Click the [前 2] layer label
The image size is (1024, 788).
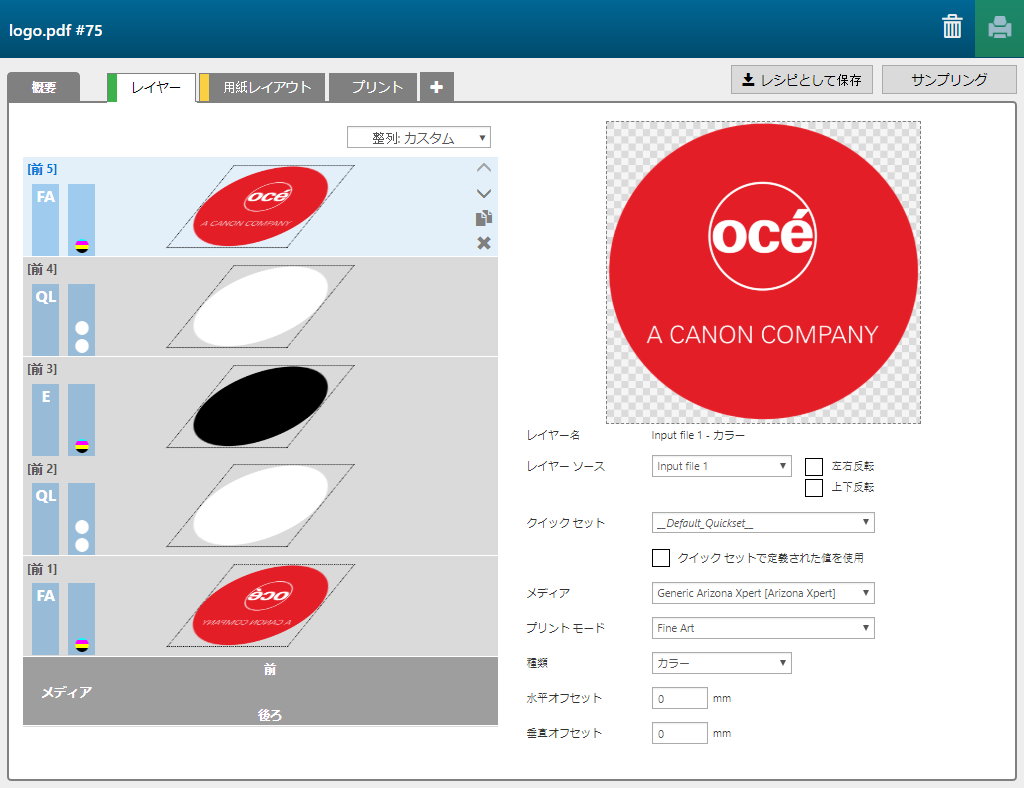click(x=42, y=469)
